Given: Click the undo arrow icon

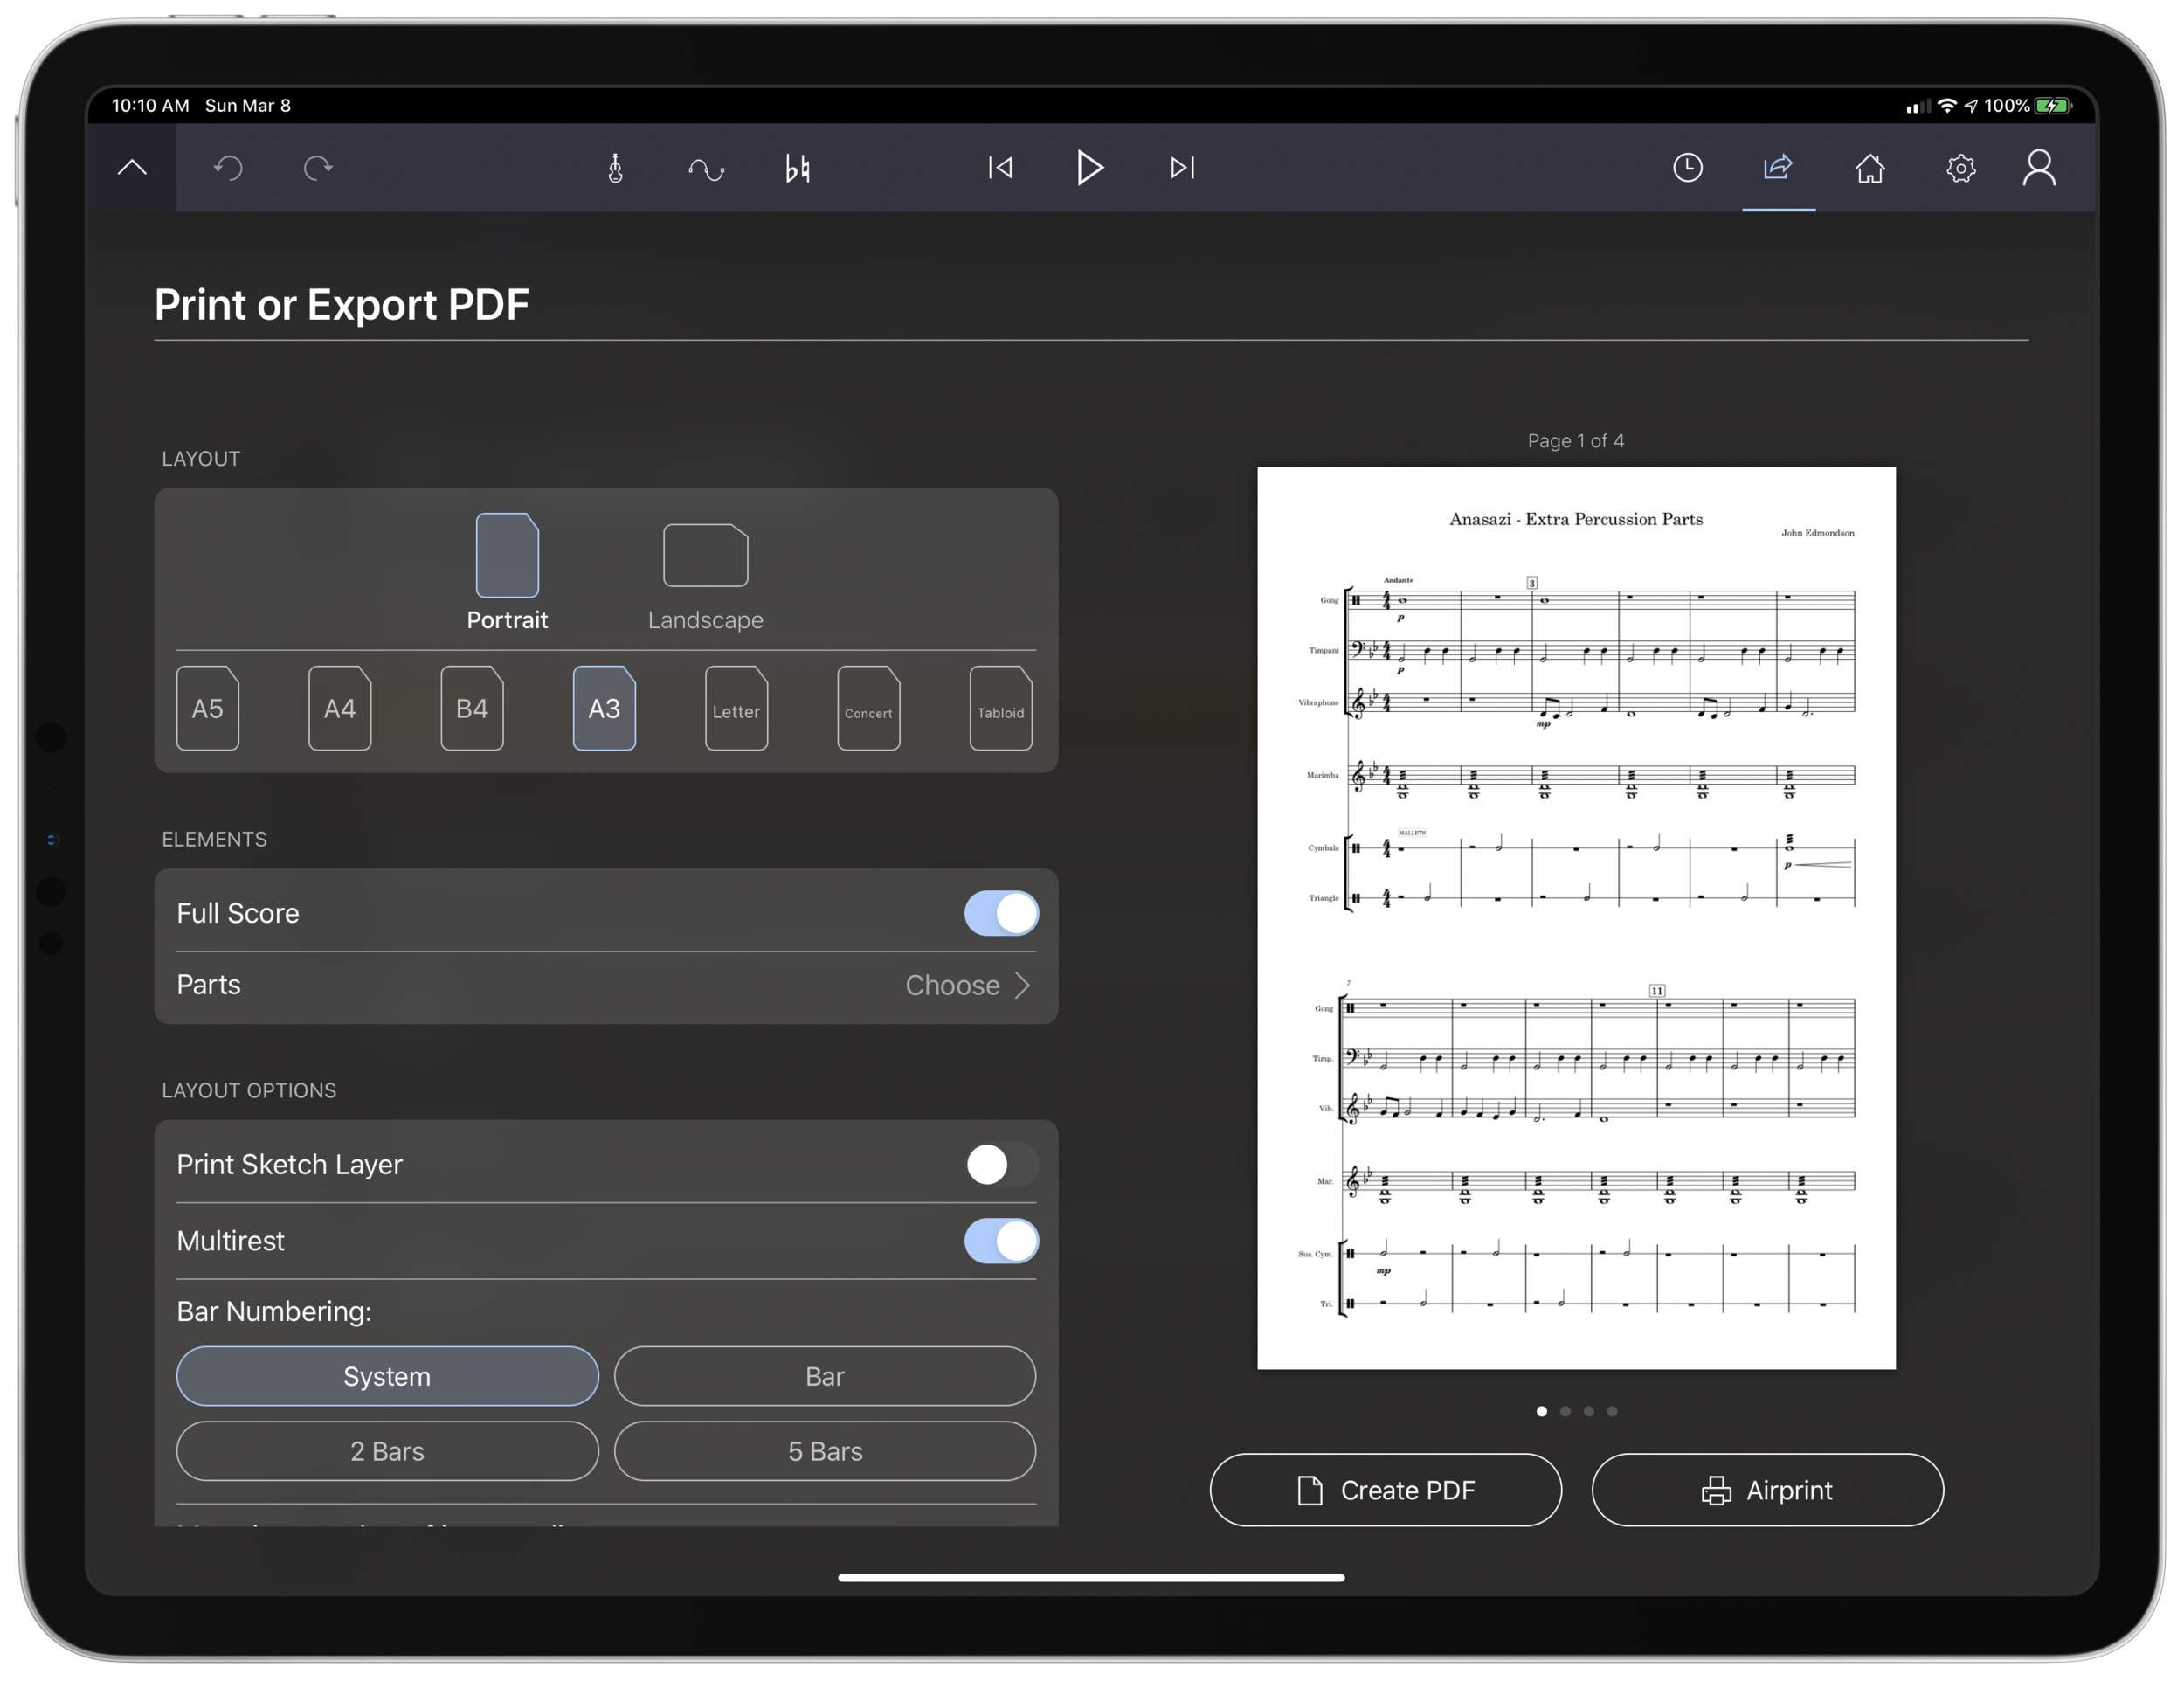Looking at the screenshot, I should 228,167.
